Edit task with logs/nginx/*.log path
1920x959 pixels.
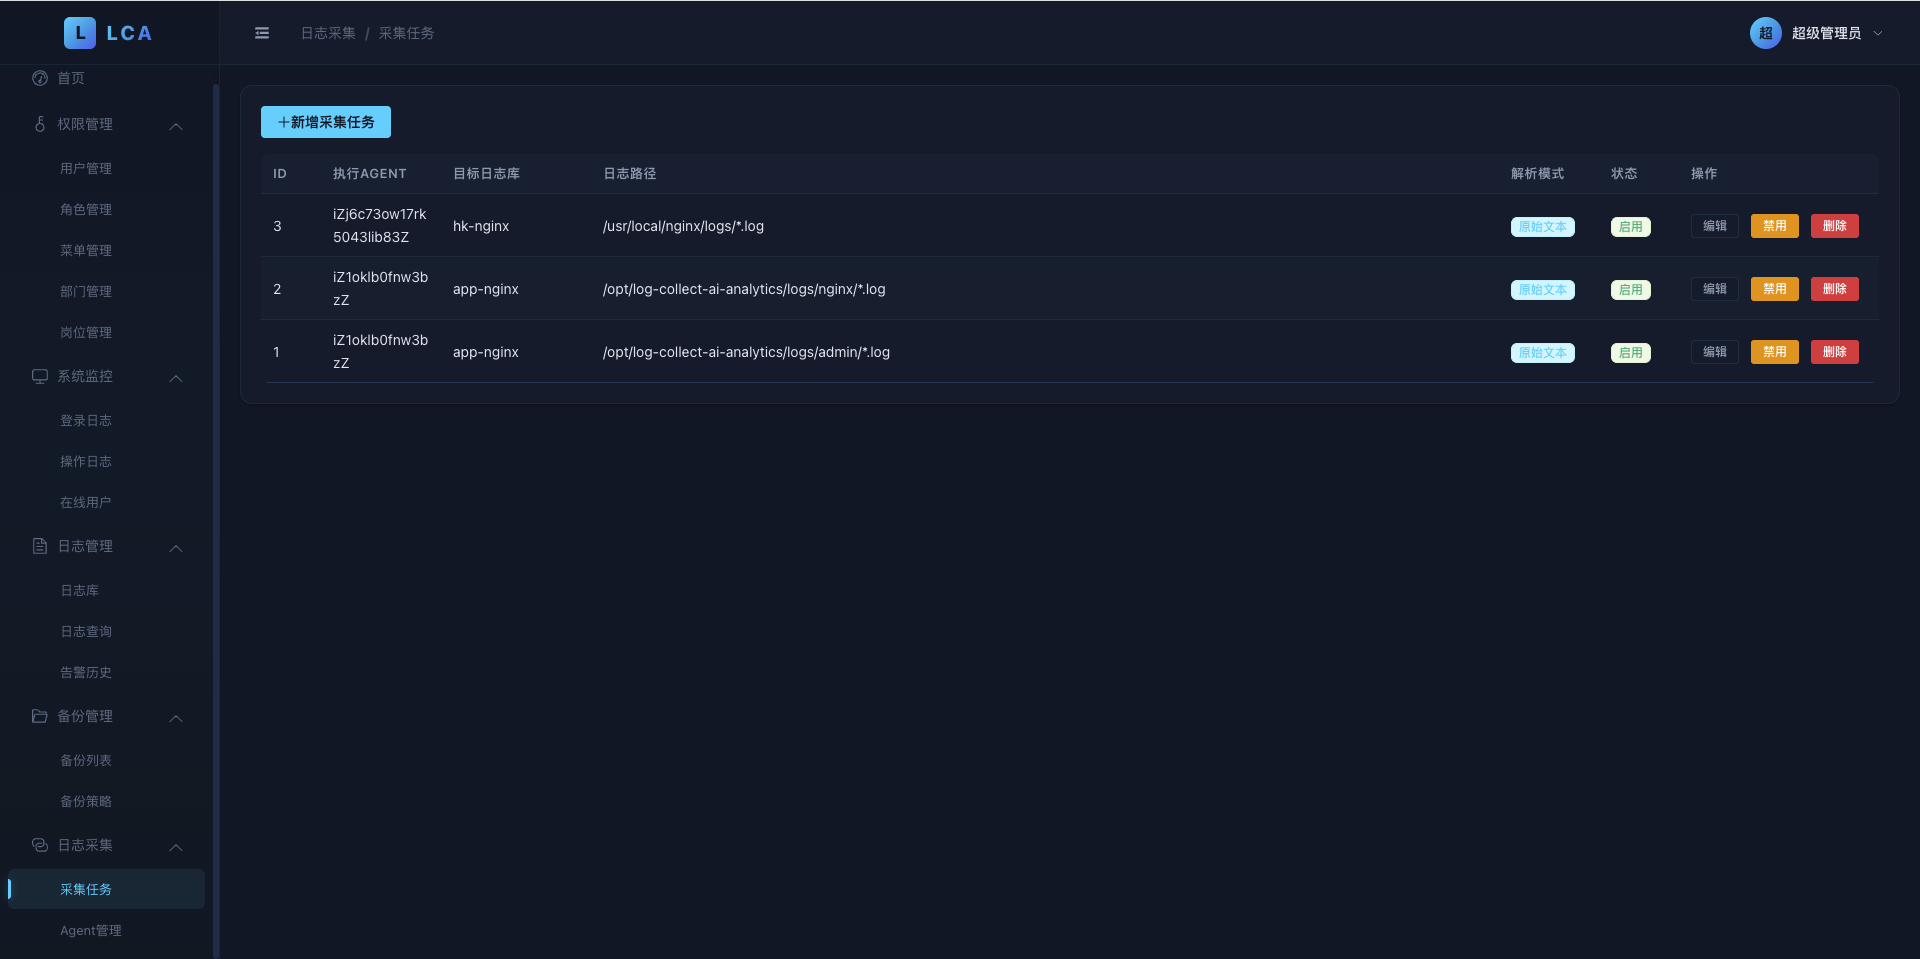pos(1715,289)
